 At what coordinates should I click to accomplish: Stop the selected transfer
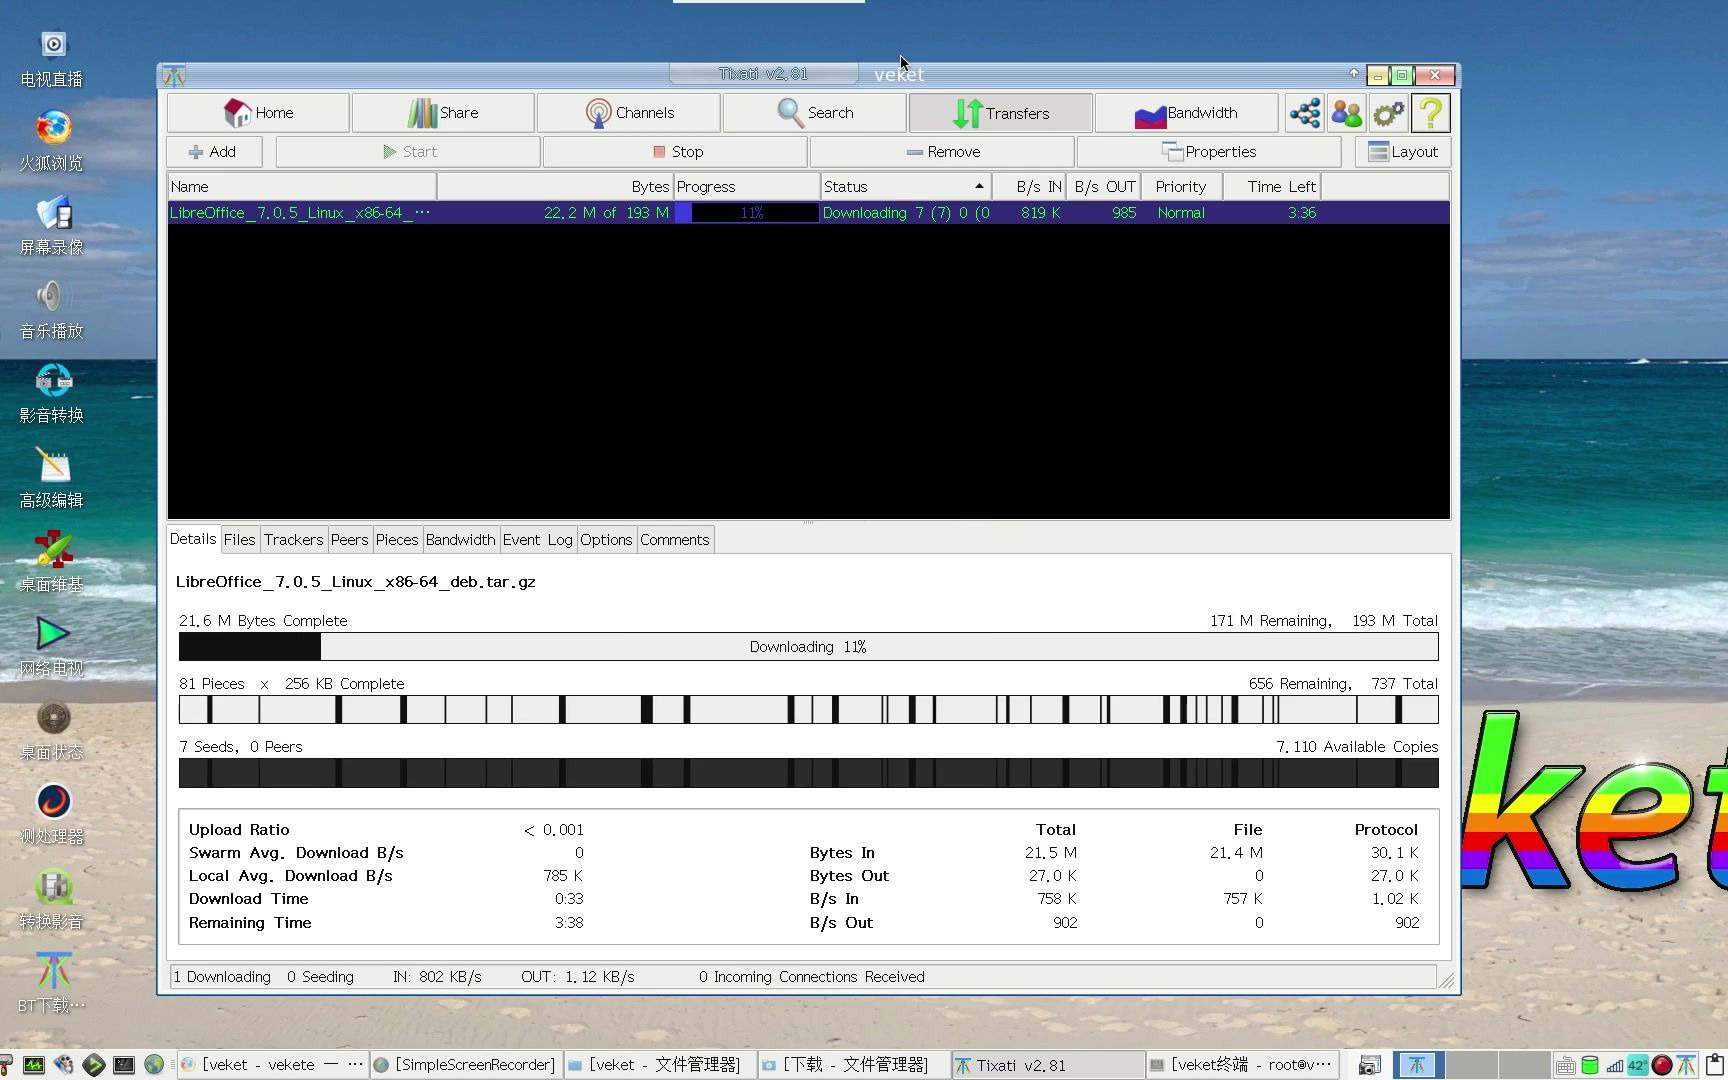(675, 152)
